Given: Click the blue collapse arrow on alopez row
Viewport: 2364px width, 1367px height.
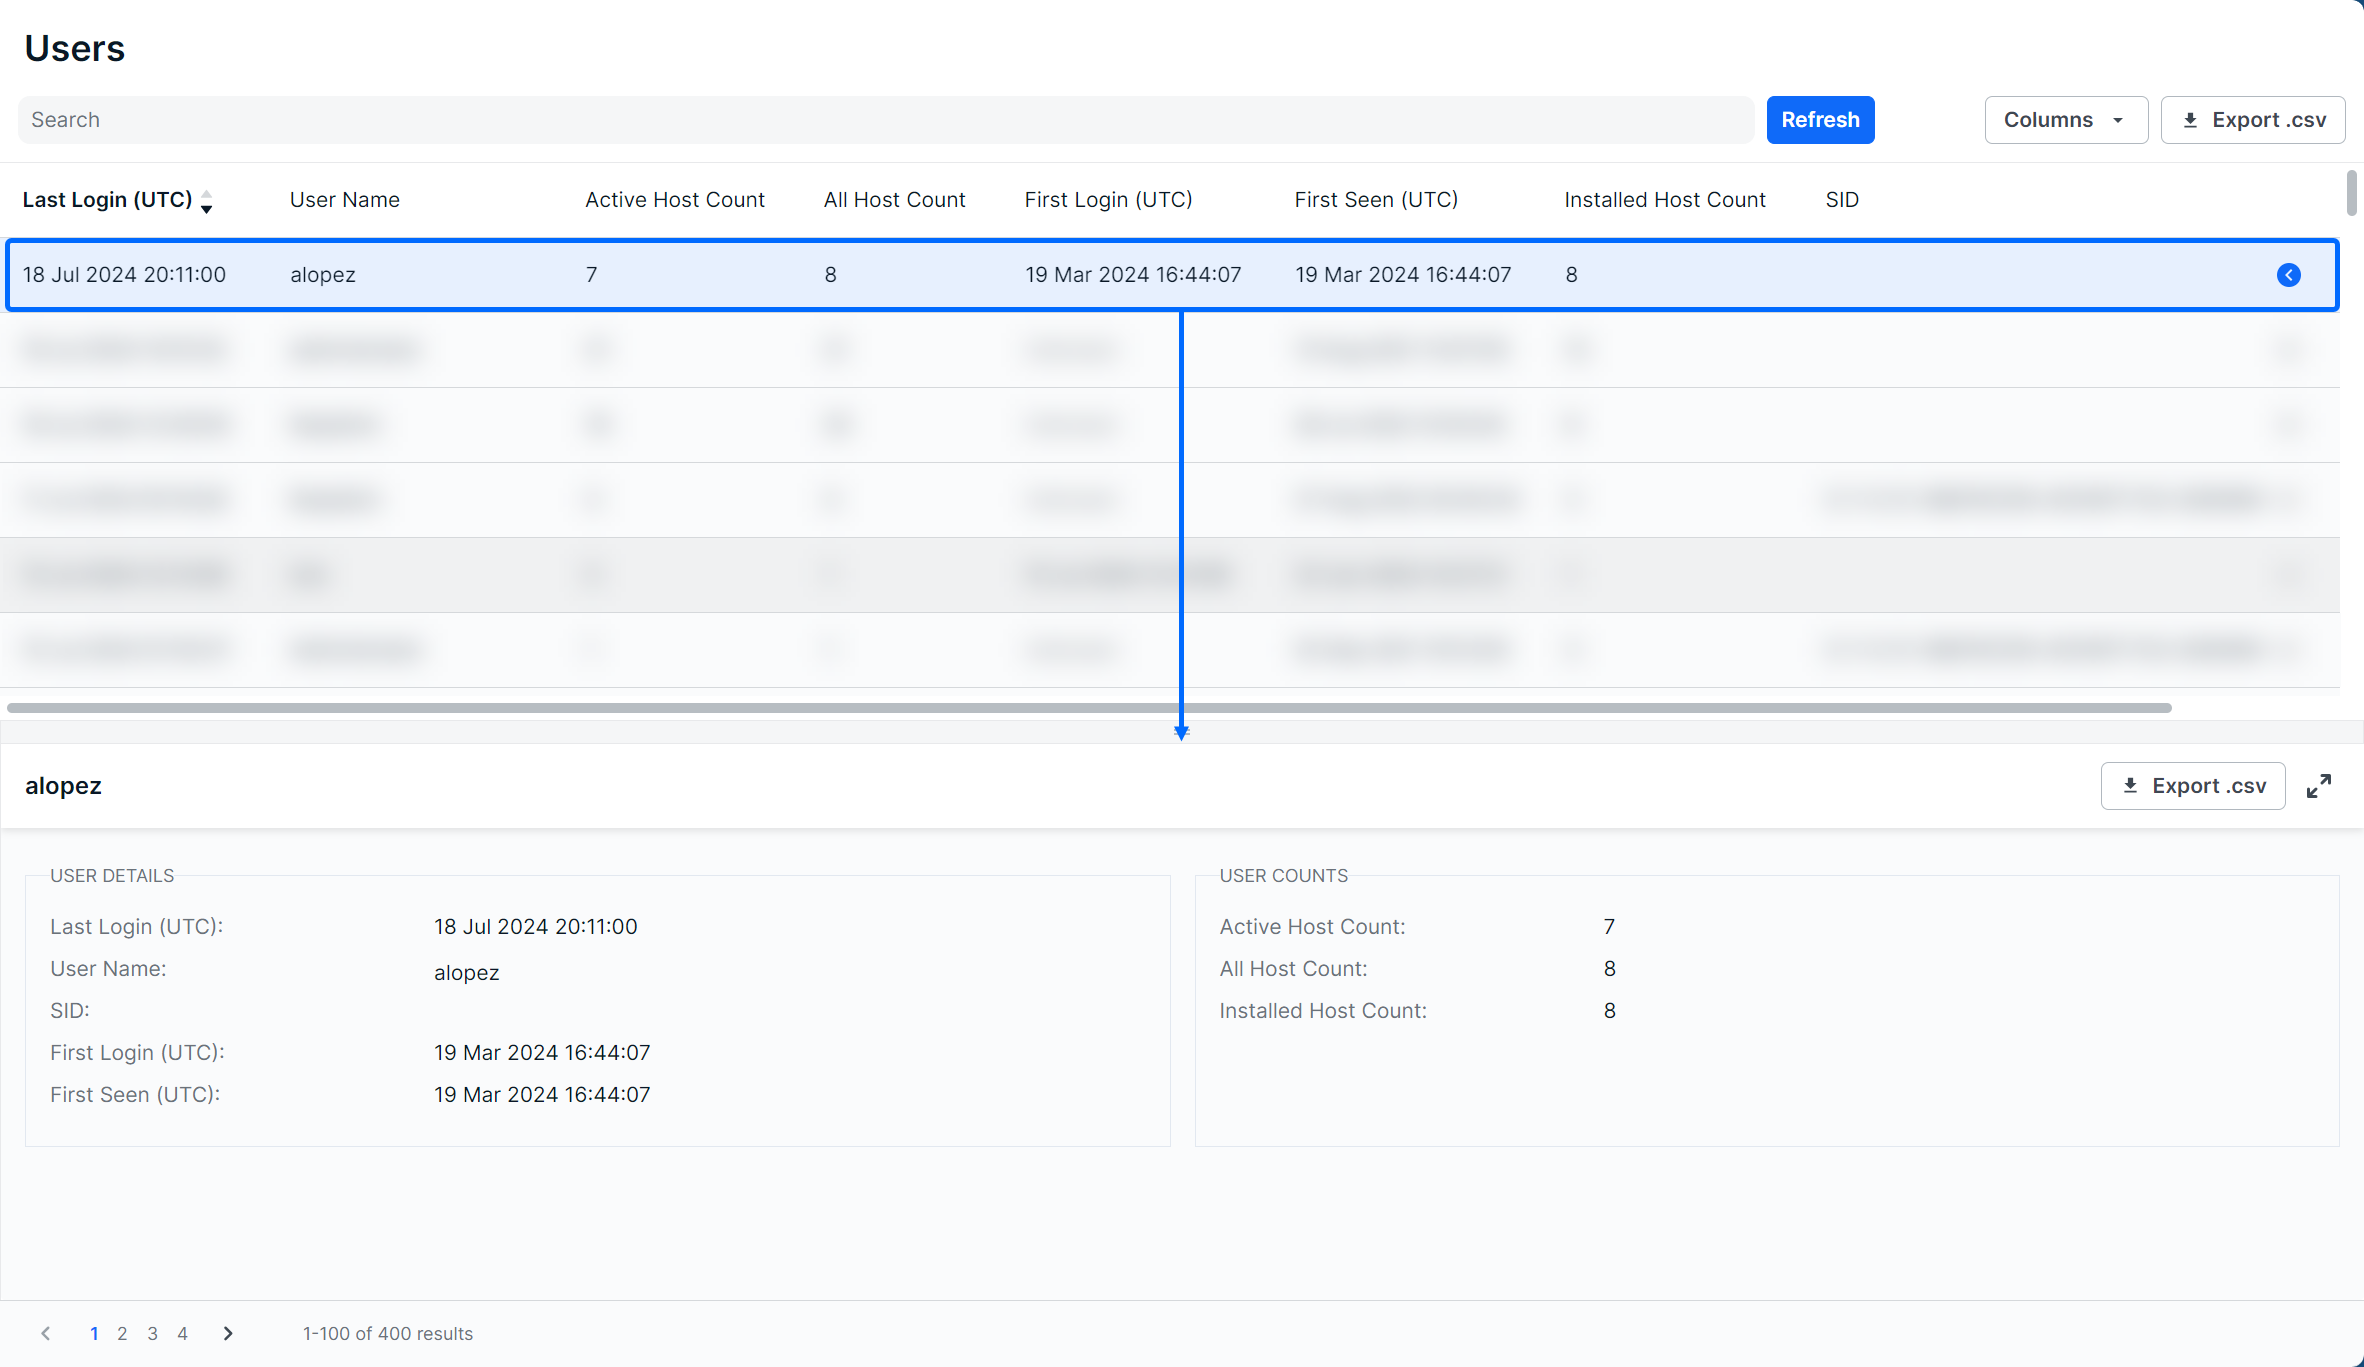Looking at the screenshot, I should pyautogui.click(x=2288, y=275).
